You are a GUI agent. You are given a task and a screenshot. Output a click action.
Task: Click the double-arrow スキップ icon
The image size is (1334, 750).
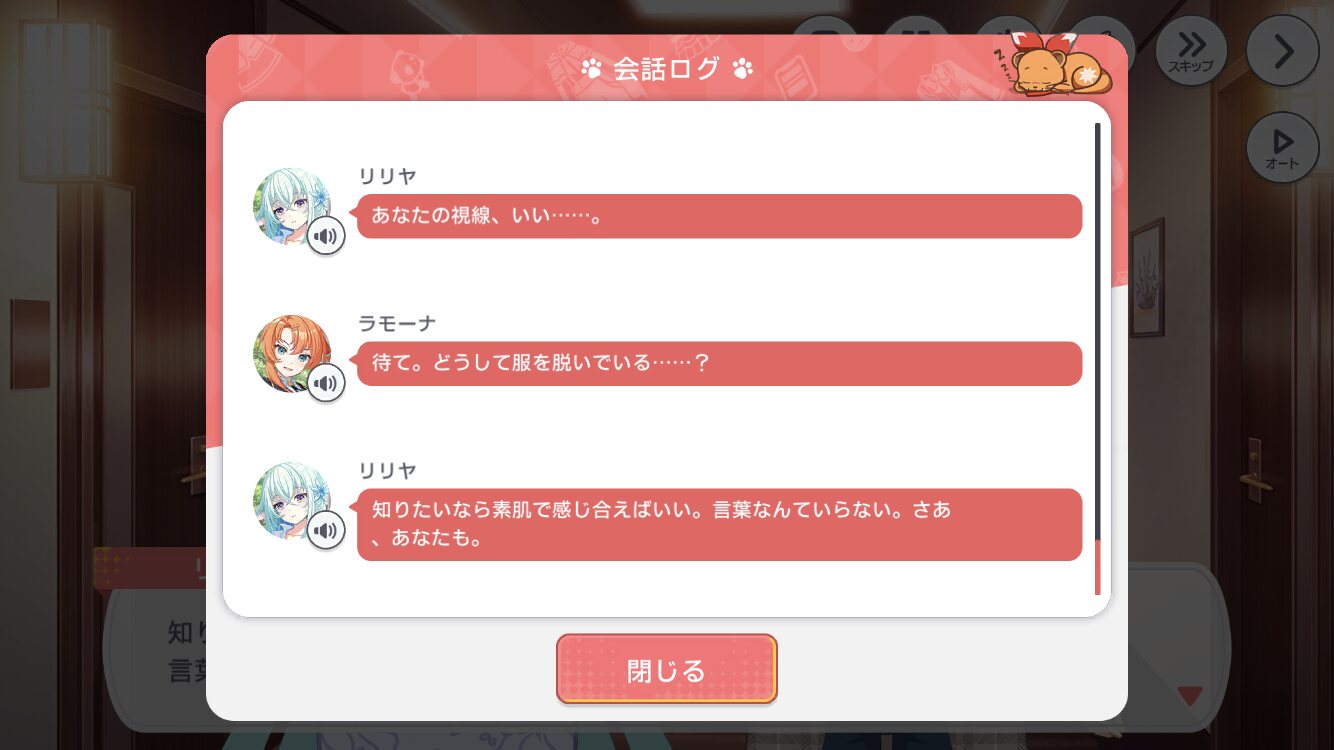(1191, 50)
